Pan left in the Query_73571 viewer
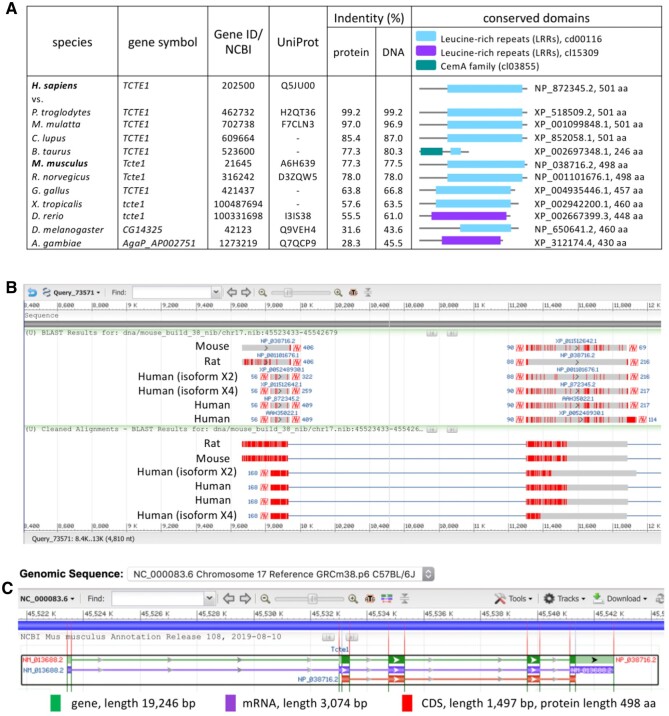Screen dimensions: 669x716 232,292
